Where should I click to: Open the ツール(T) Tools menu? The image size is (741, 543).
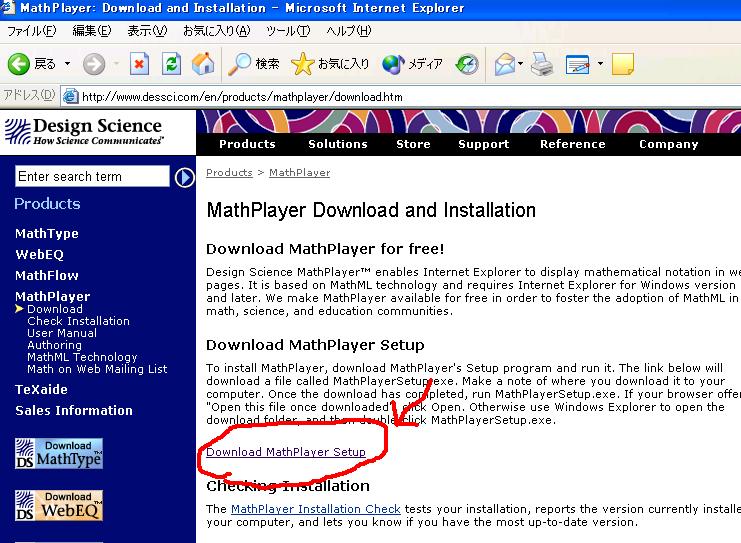click(288, 31)
